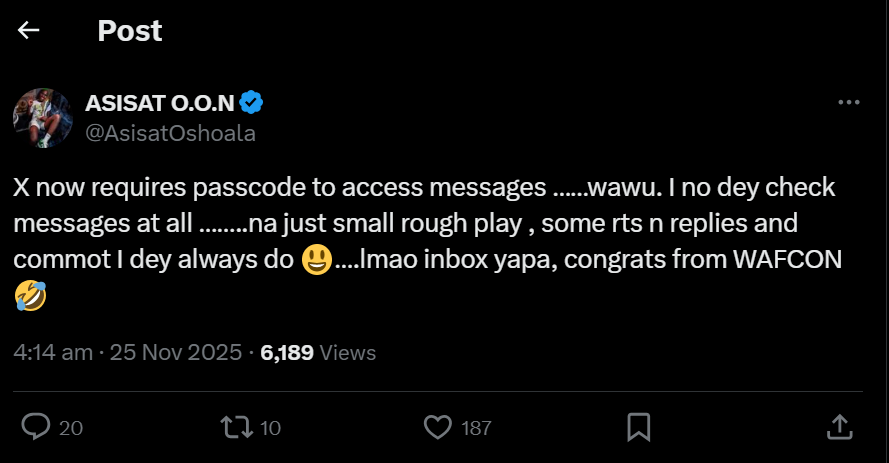
Task: Click the reply count of 20
Action: tap(71, 428)
